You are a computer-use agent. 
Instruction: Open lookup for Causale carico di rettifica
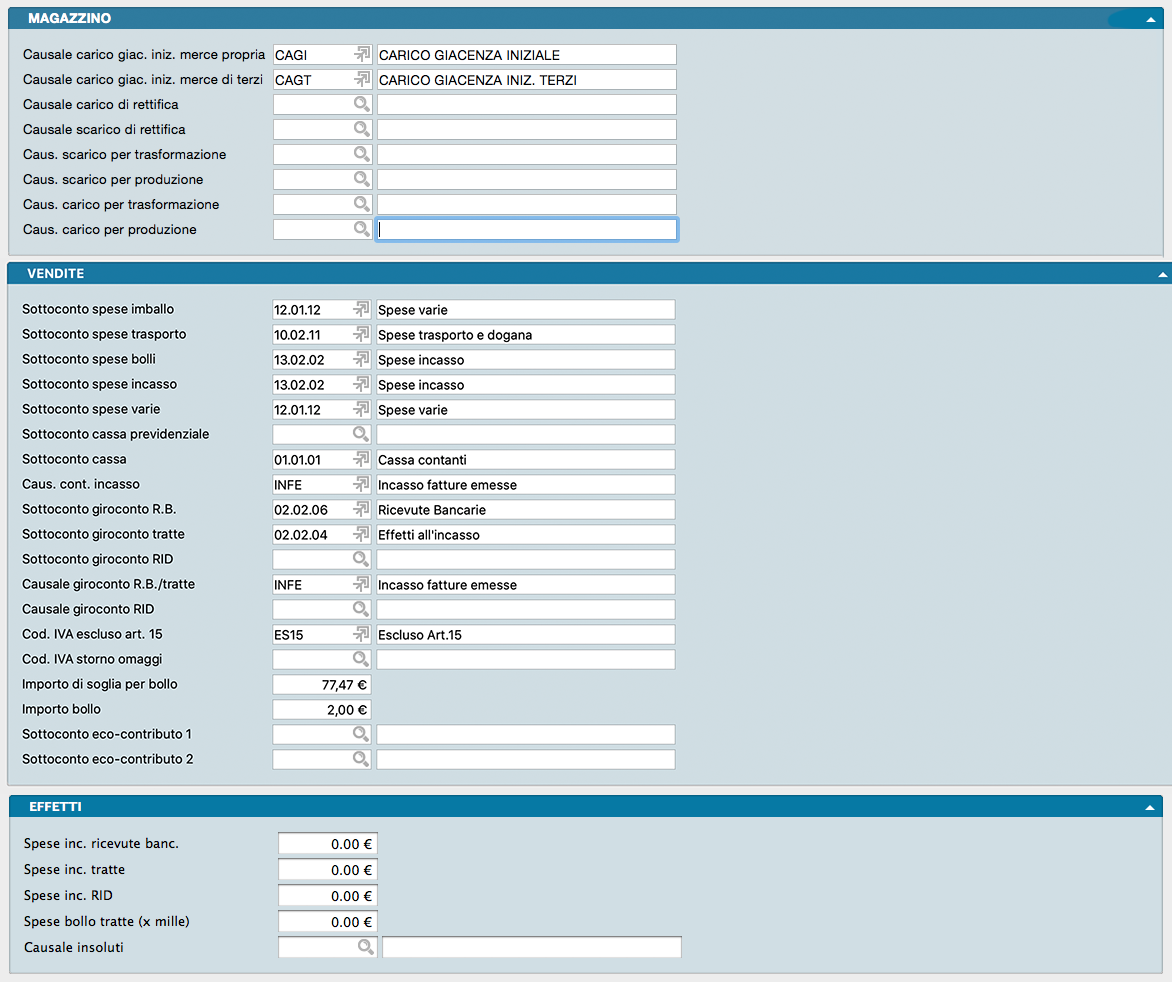click(x=361, y=104)
